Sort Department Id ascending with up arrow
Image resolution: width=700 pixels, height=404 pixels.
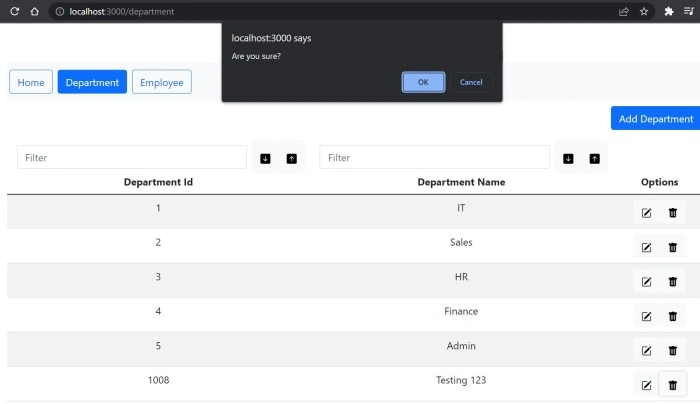(x=292, y=158)
